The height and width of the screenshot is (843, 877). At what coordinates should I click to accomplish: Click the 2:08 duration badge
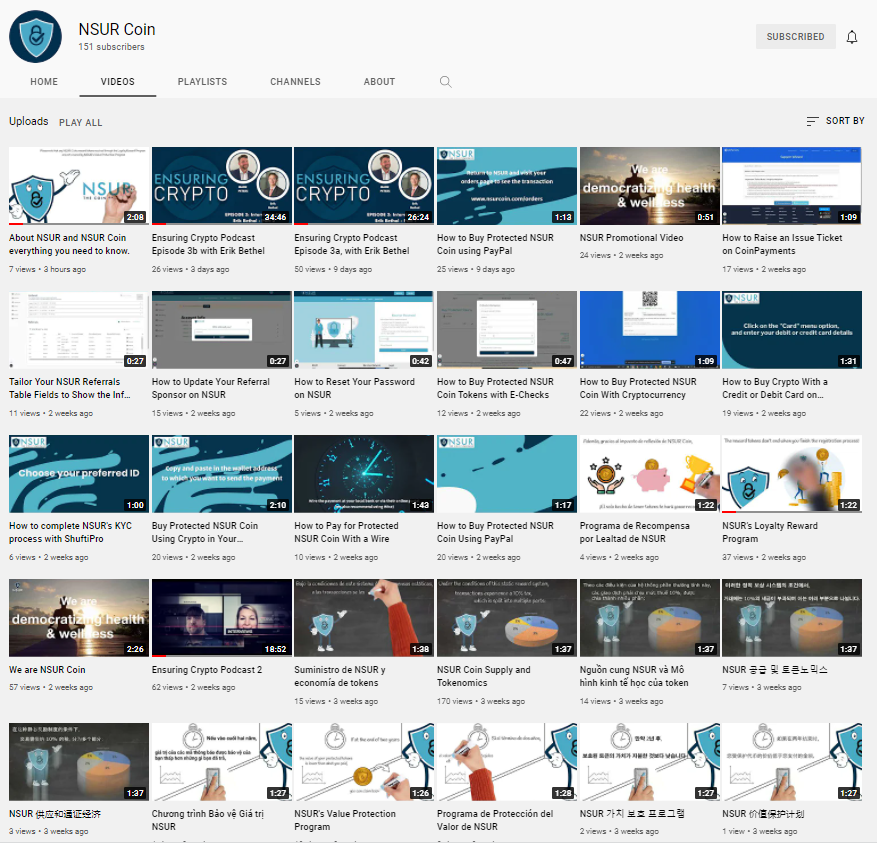coord(135,217)
